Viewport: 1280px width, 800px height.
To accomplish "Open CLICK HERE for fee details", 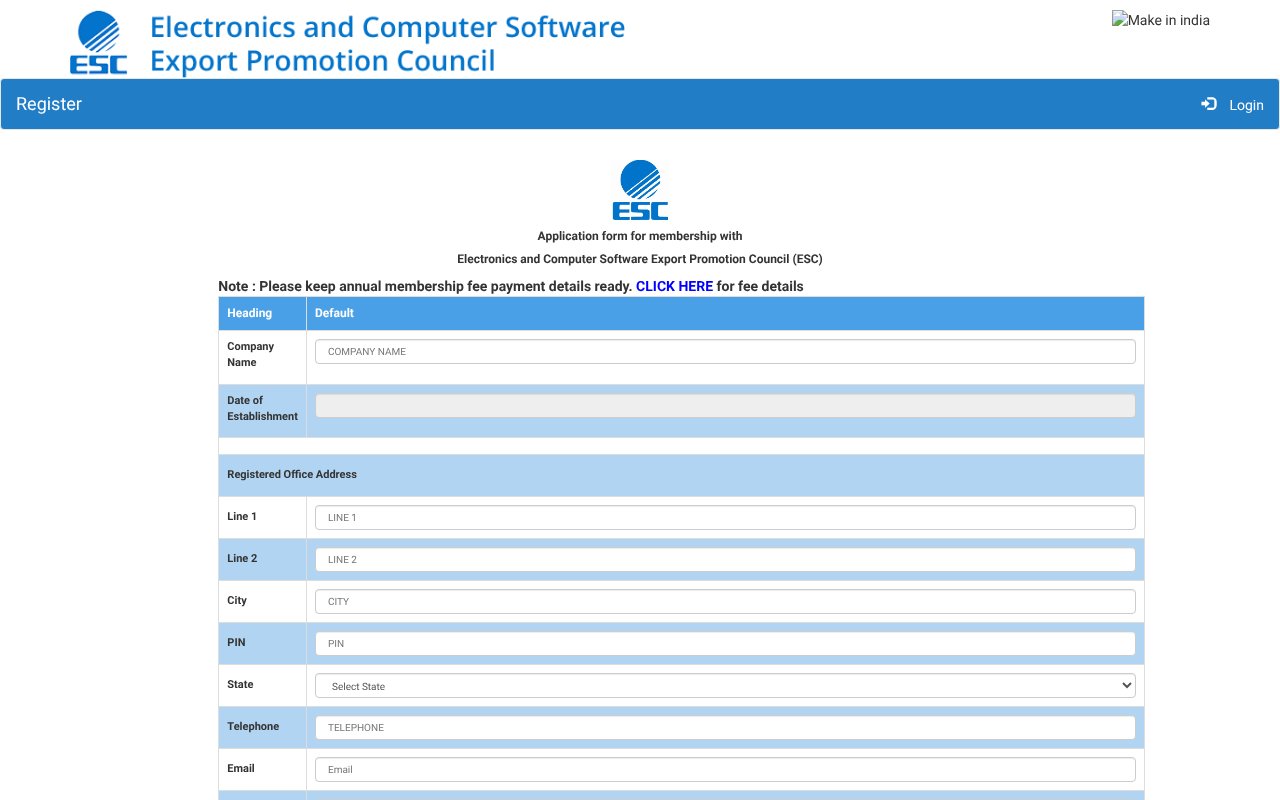I will pyautogui.click(x=674, y=286).
